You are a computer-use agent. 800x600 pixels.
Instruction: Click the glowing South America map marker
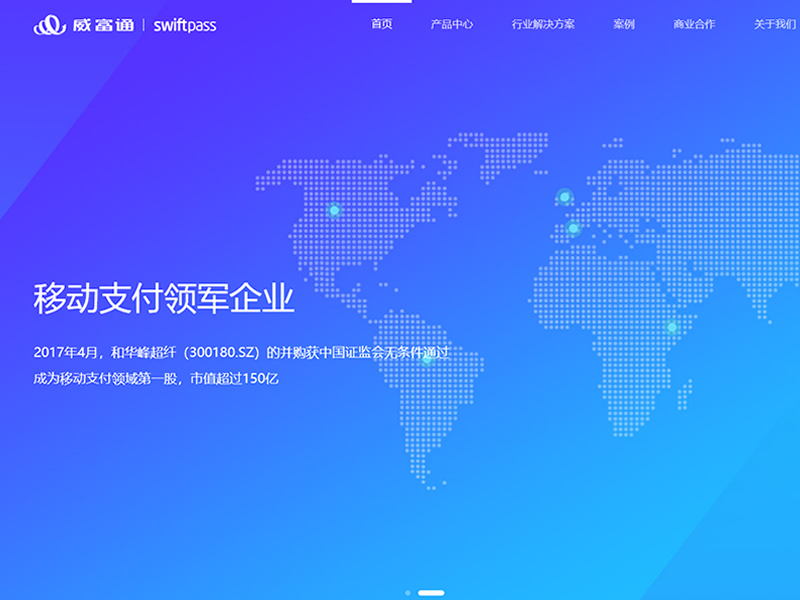click(x=427, y=359)
